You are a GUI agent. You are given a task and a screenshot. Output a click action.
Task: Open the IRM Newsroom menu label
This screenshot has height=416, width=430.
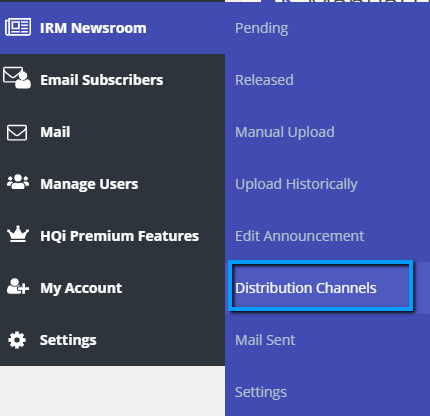pyautogui.click(x=93, y=28)
